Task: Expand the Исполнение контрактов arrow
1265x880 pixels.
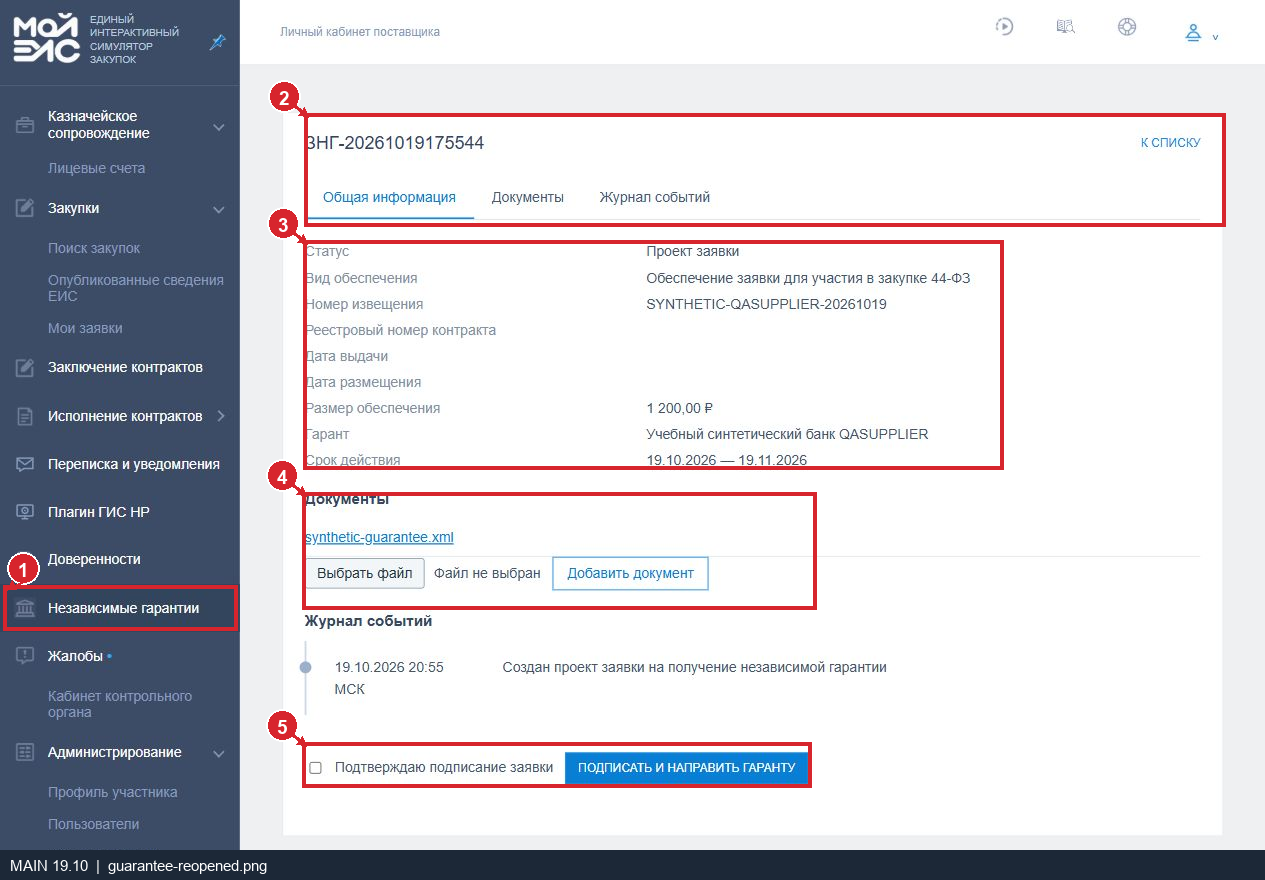Action: coord(220,416)
